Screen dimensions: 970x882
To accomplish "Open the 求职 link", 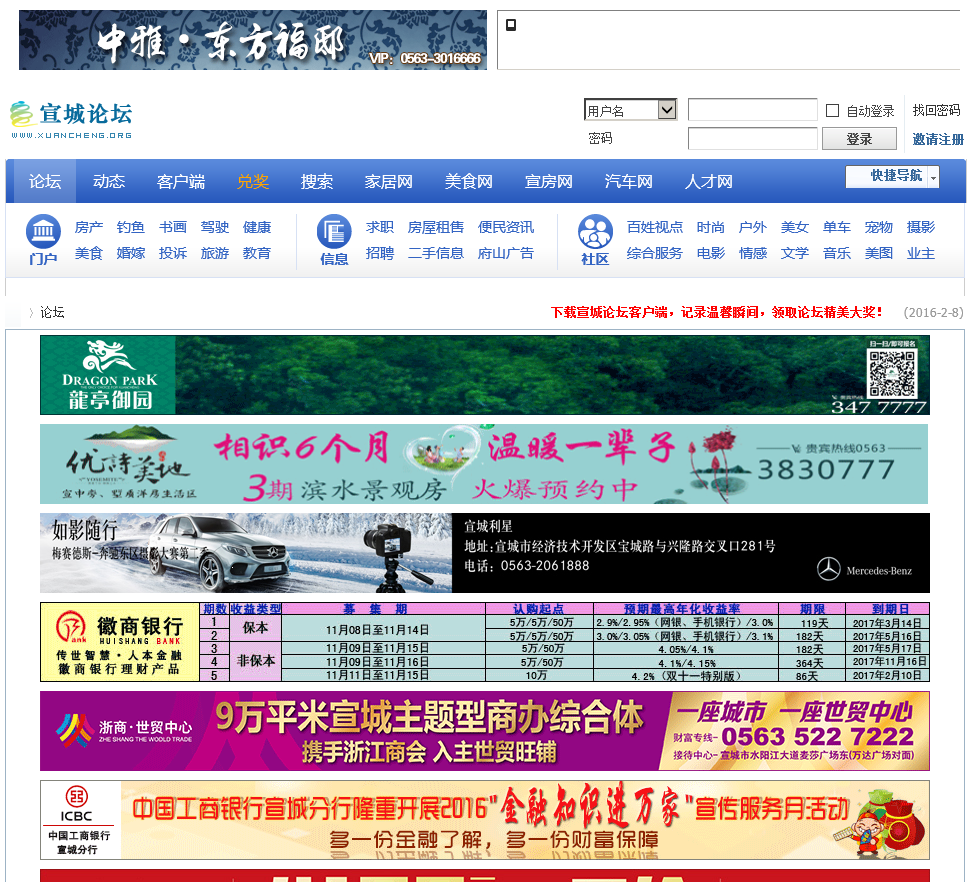I will 380,227.
